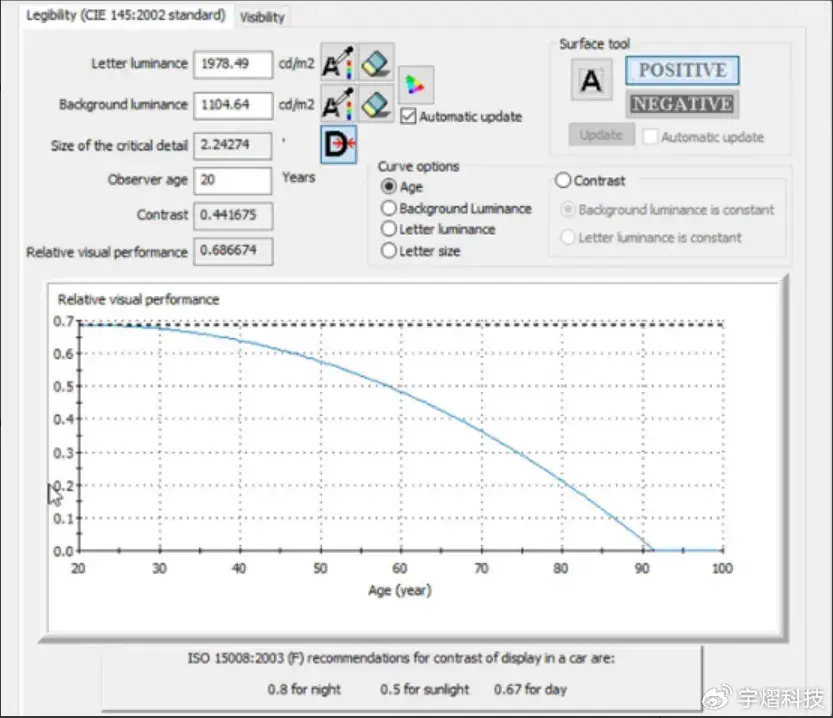Pick background luminance with eyedropper icon
Viewport: 833px width, 718px height.
(339, 104)
